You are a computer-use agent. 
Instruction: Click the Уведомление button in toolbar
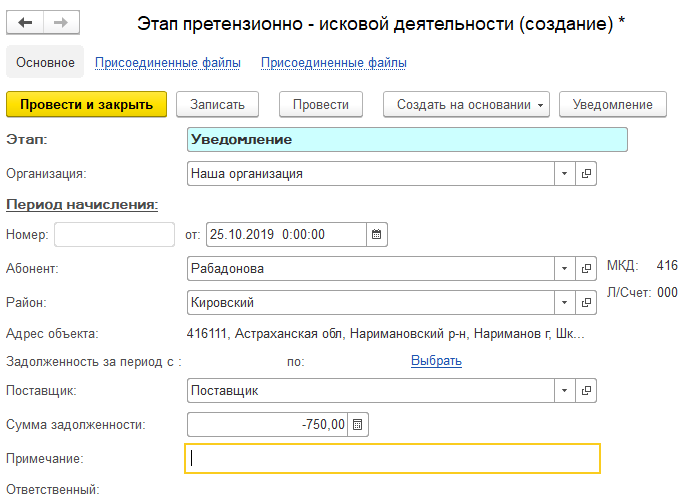(612, 105)
